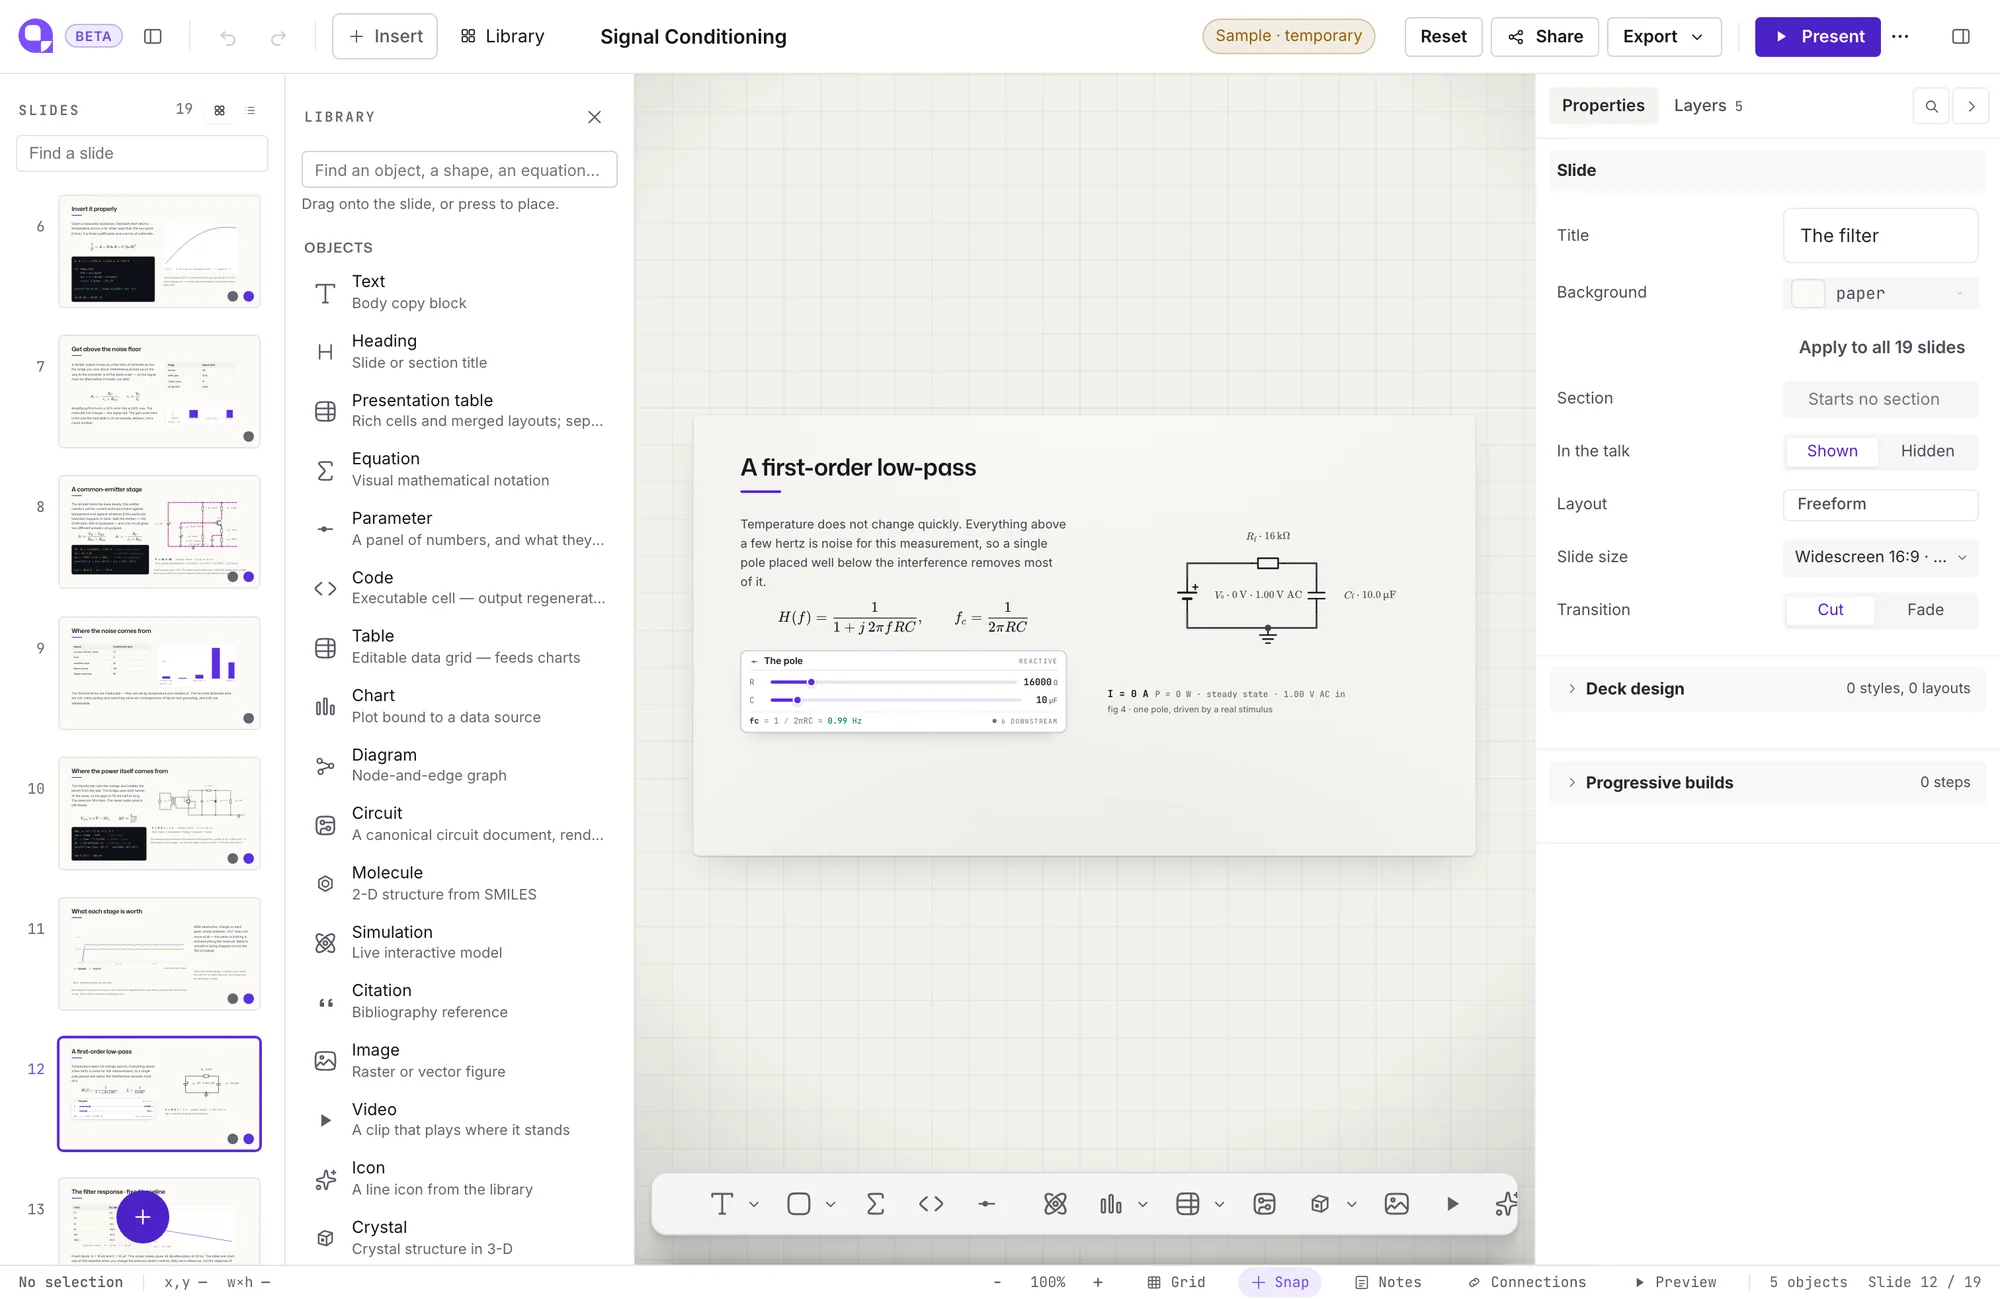
Task: Toggle Grid in status bar
Action: 1176,1282
